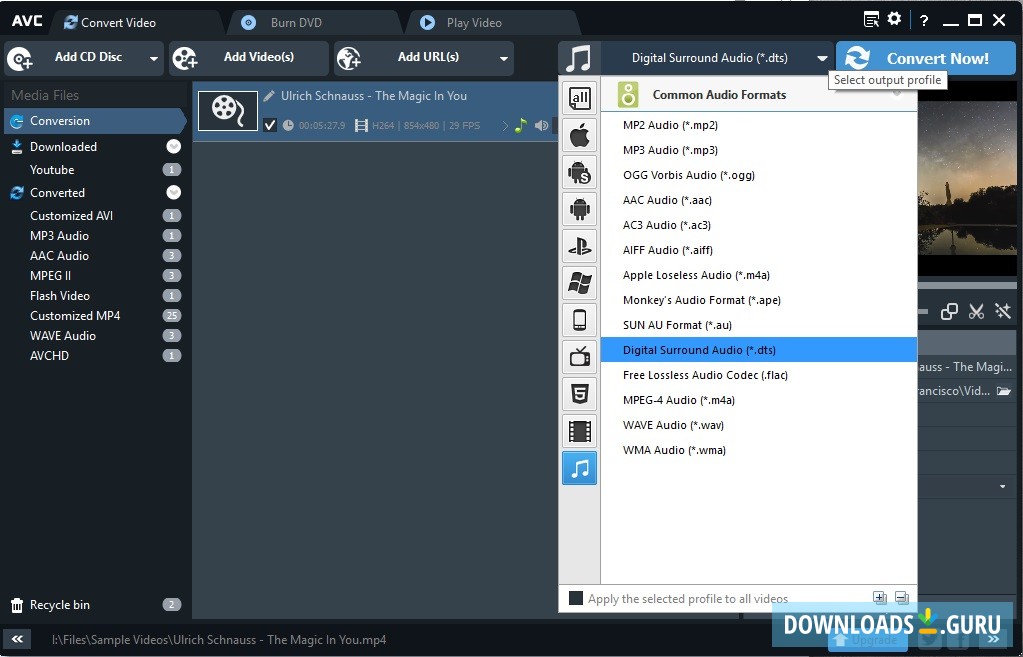The width and height of the screenshot is (1023, 657).
Task: Select AAC Audio (*.aac) format
Action: [758, 200]
